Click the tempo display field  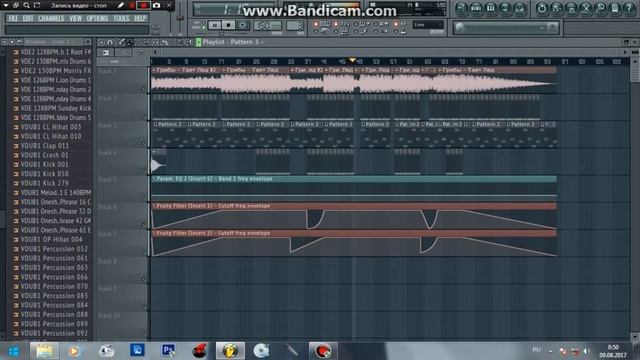[267, 26]
